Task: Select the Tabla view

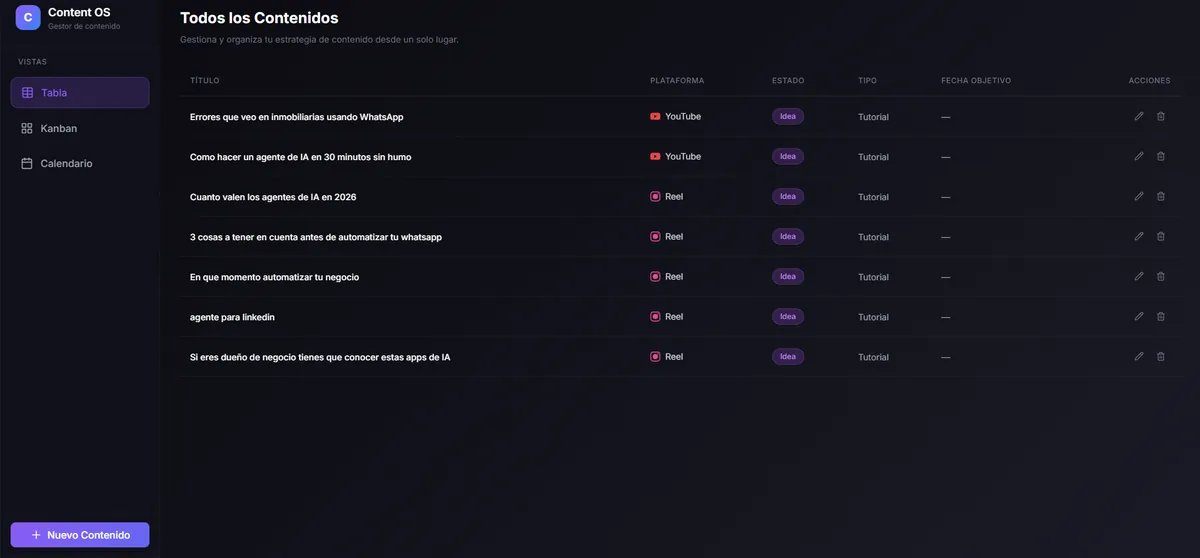Action: click(80, 92)
